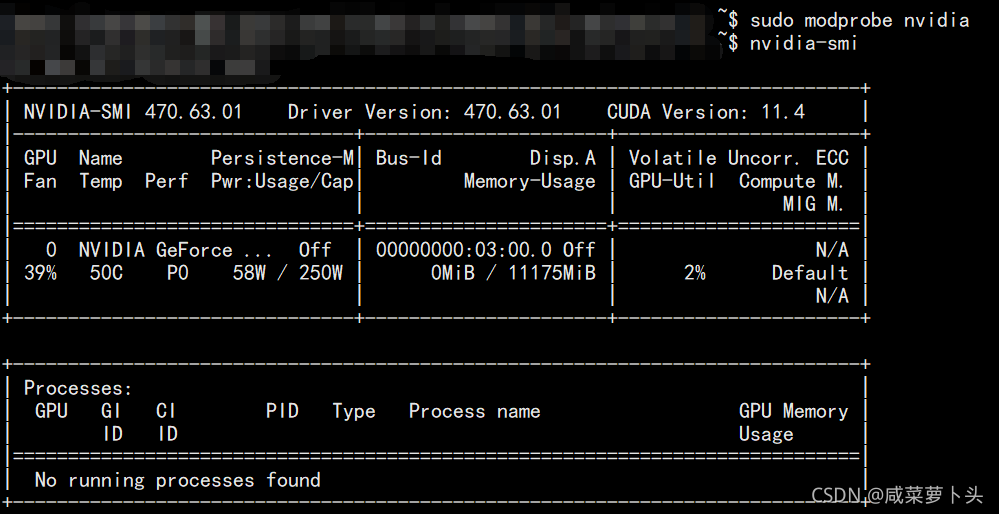This screenshot has height=514, width=999.
Task: Click the 'Perf' column header
Action: coord(166,181)
